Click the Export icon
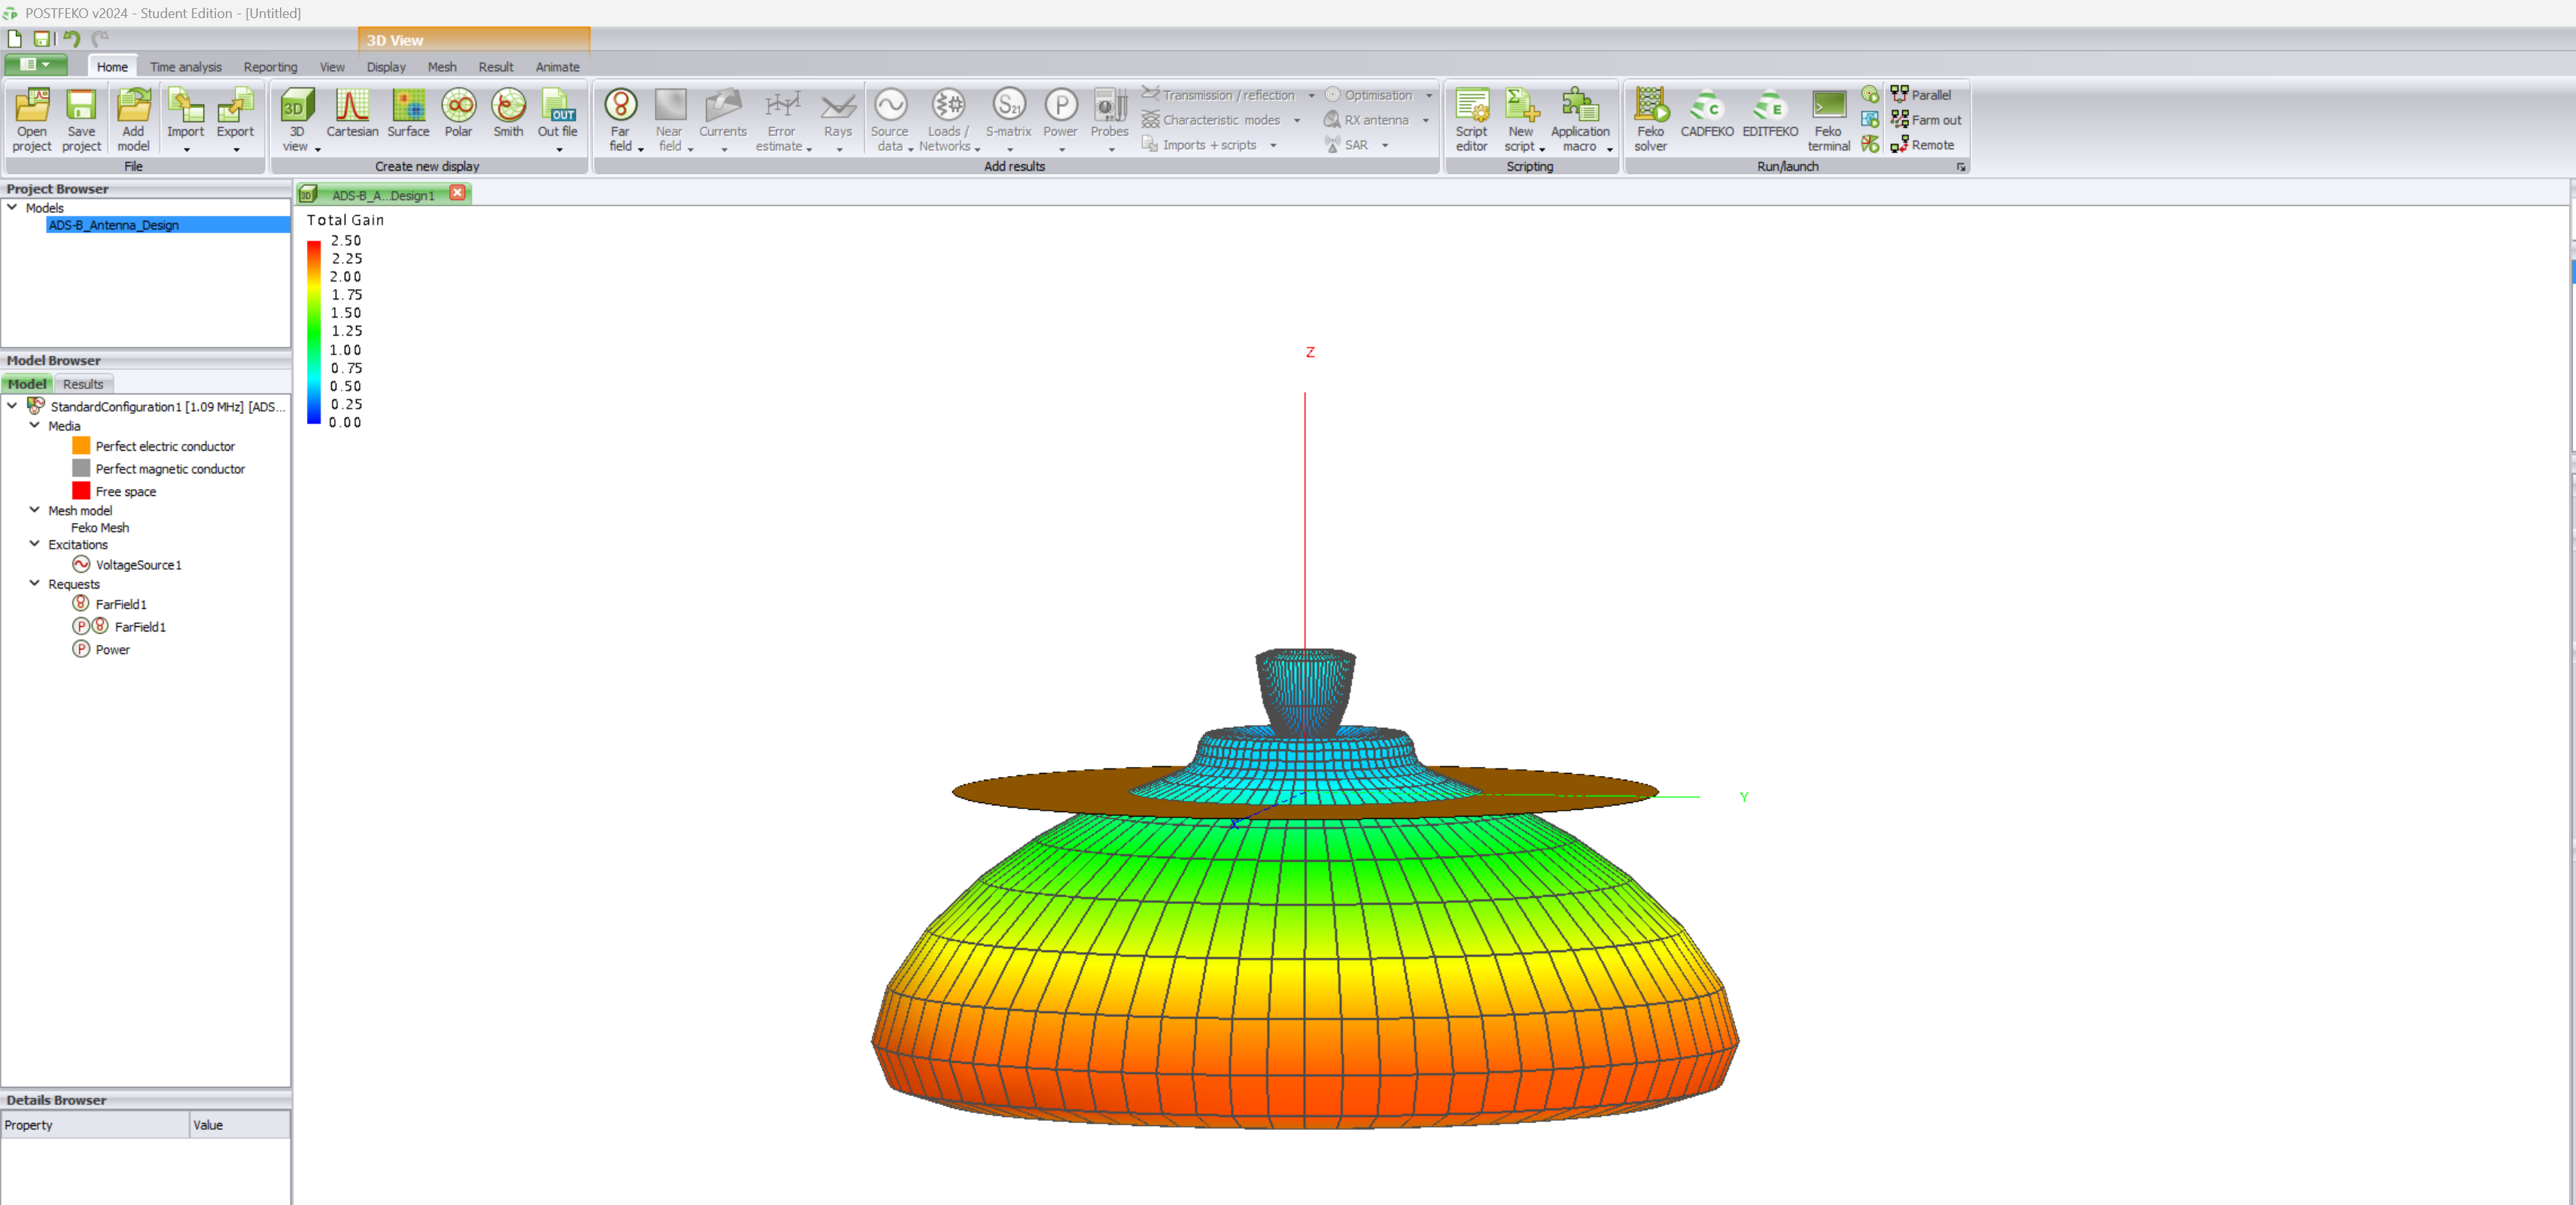The image size is (2576, 1205). (x=235, y=119)
